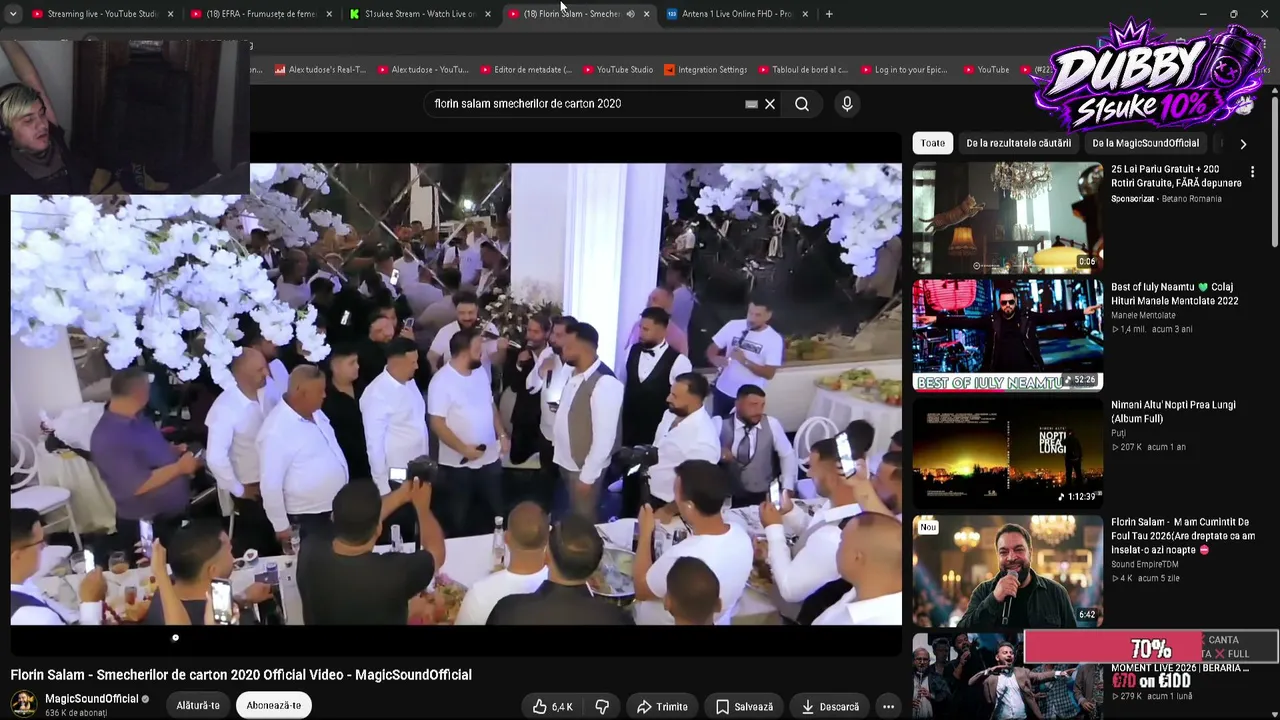
Task: Click the search magnifier button
Action: [x=802, y=104]
